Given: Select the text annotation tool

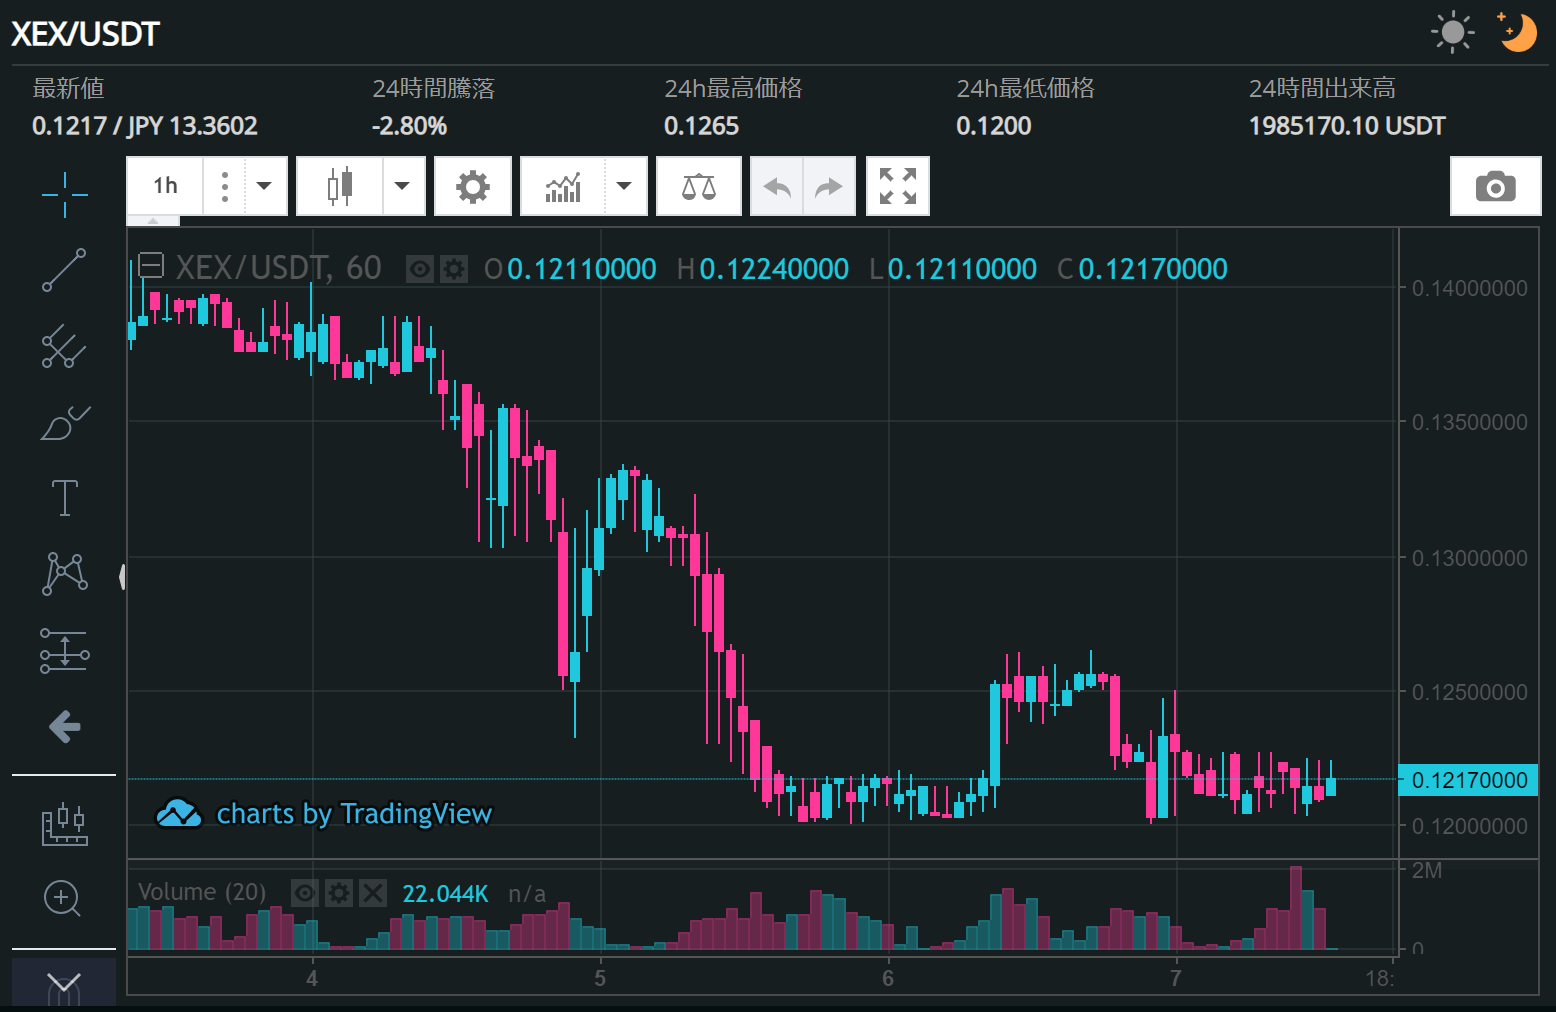Looking at the screenshot, I should click(64, 498).
